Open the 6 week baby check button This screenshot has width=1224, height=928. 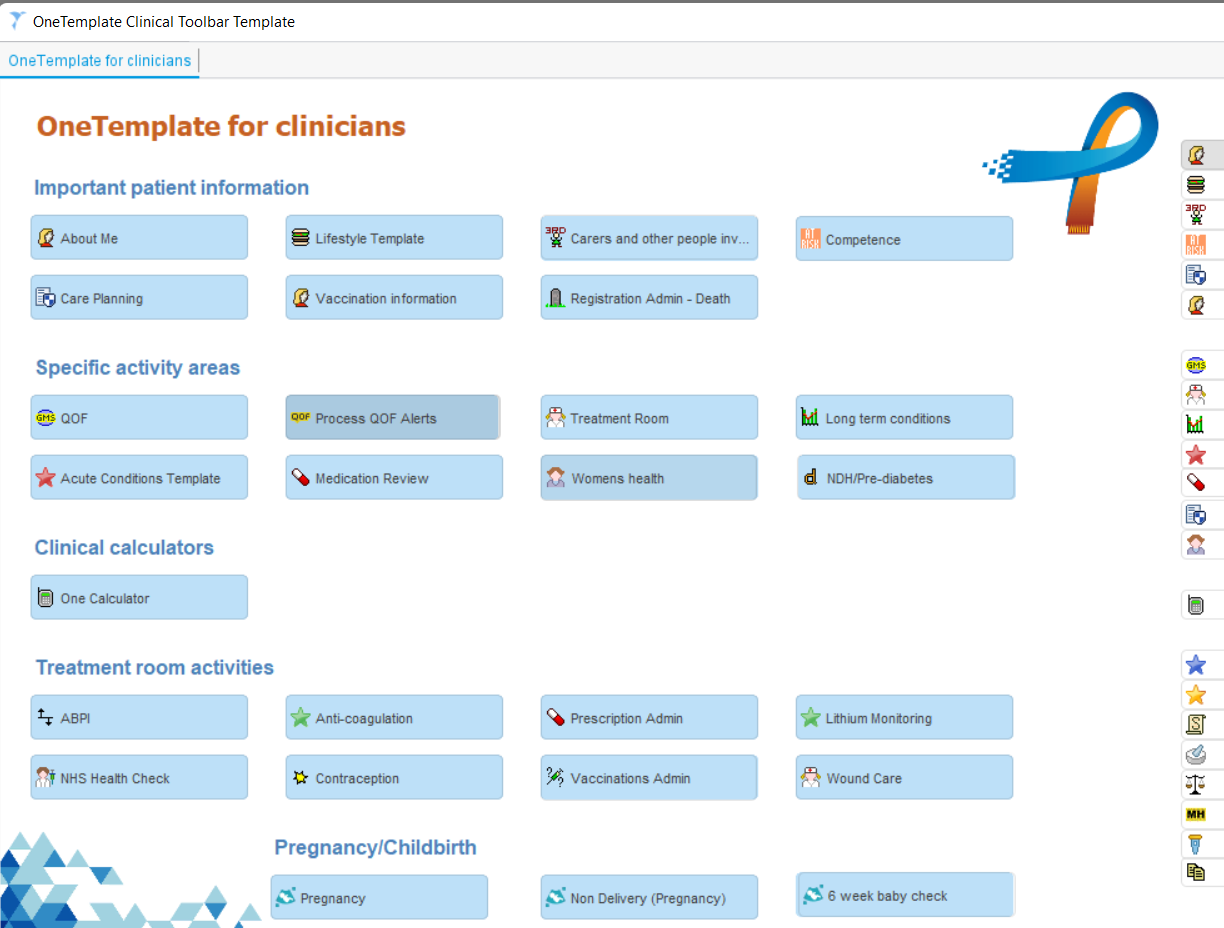point(906,895)
